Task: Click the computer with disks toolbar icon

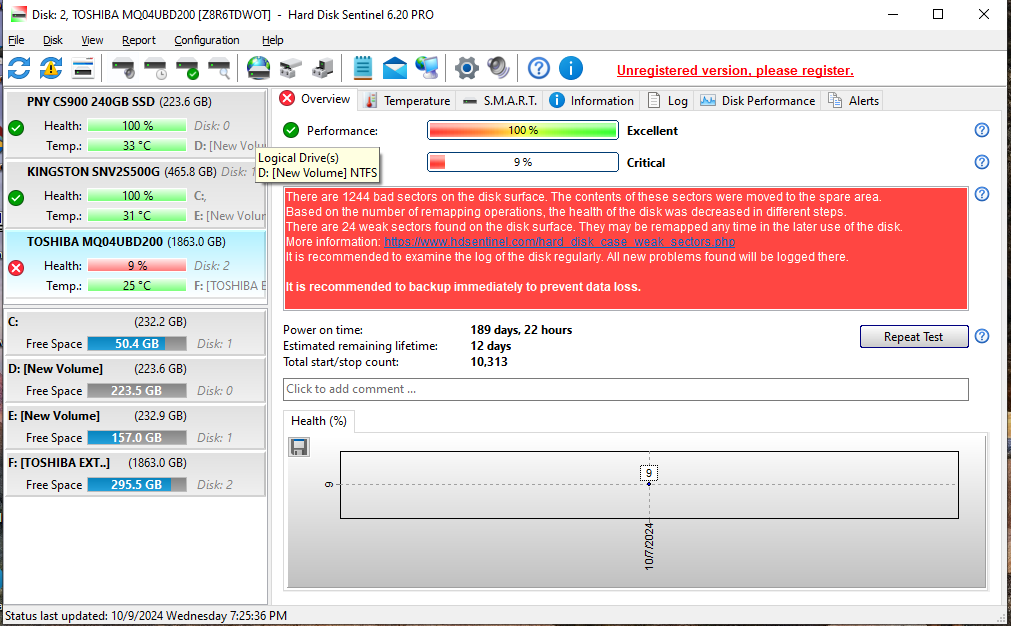Action: 322,68
